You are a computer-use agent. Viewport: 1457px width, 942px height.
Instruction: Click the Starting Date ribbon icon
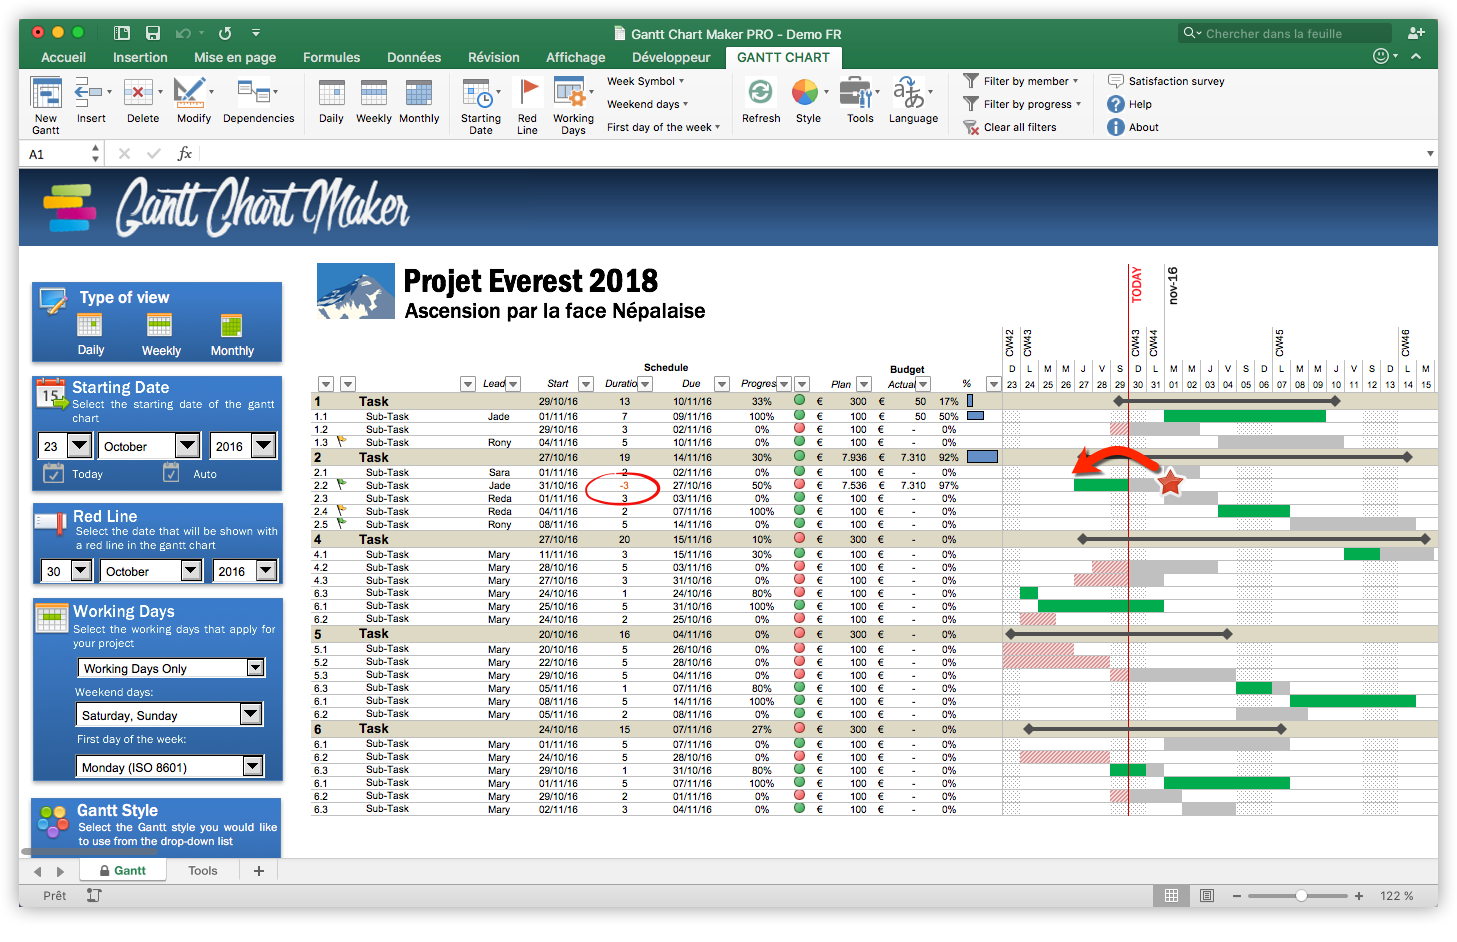tap(478, 93)
